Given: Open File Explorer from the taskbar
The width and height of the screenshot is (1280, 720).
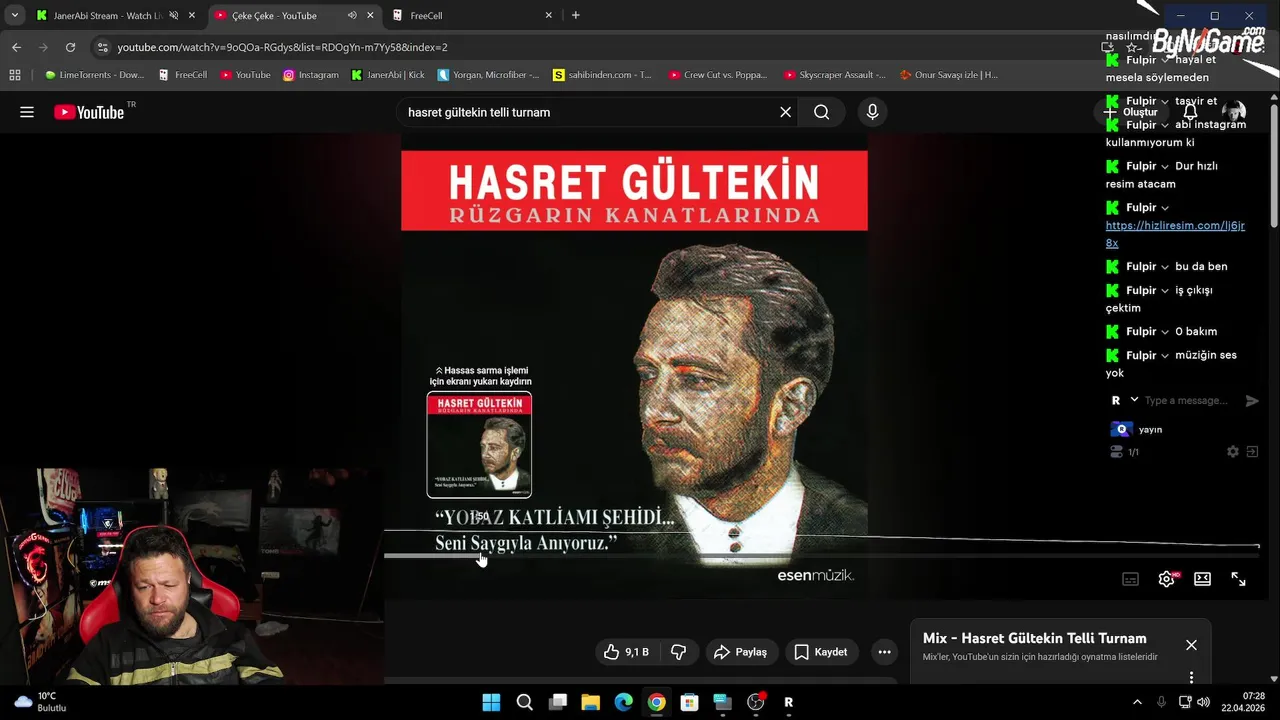Looking at the screenshot, I should [590, 702].
